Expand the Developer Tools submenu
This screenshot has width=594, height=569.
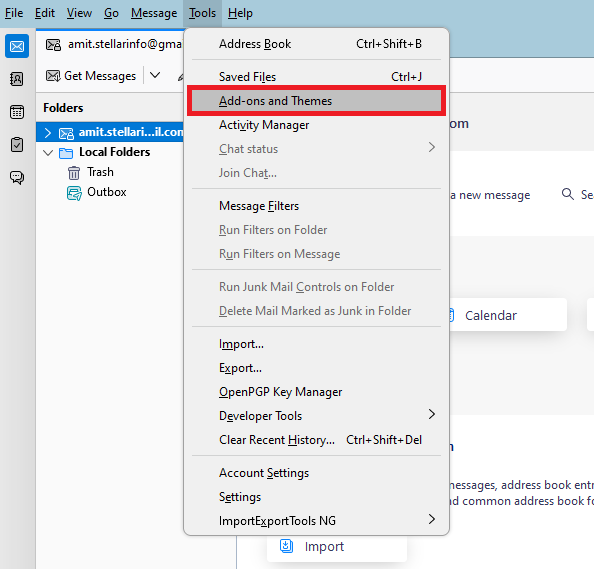[431, 414]
